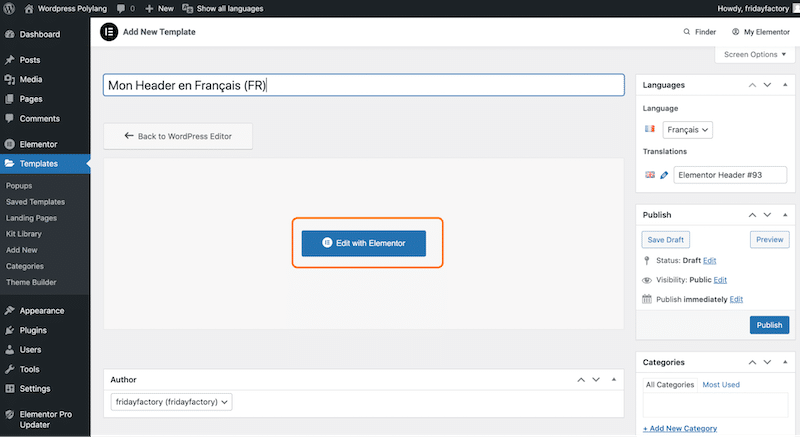Click the Add New Category link

pos(680,428)
